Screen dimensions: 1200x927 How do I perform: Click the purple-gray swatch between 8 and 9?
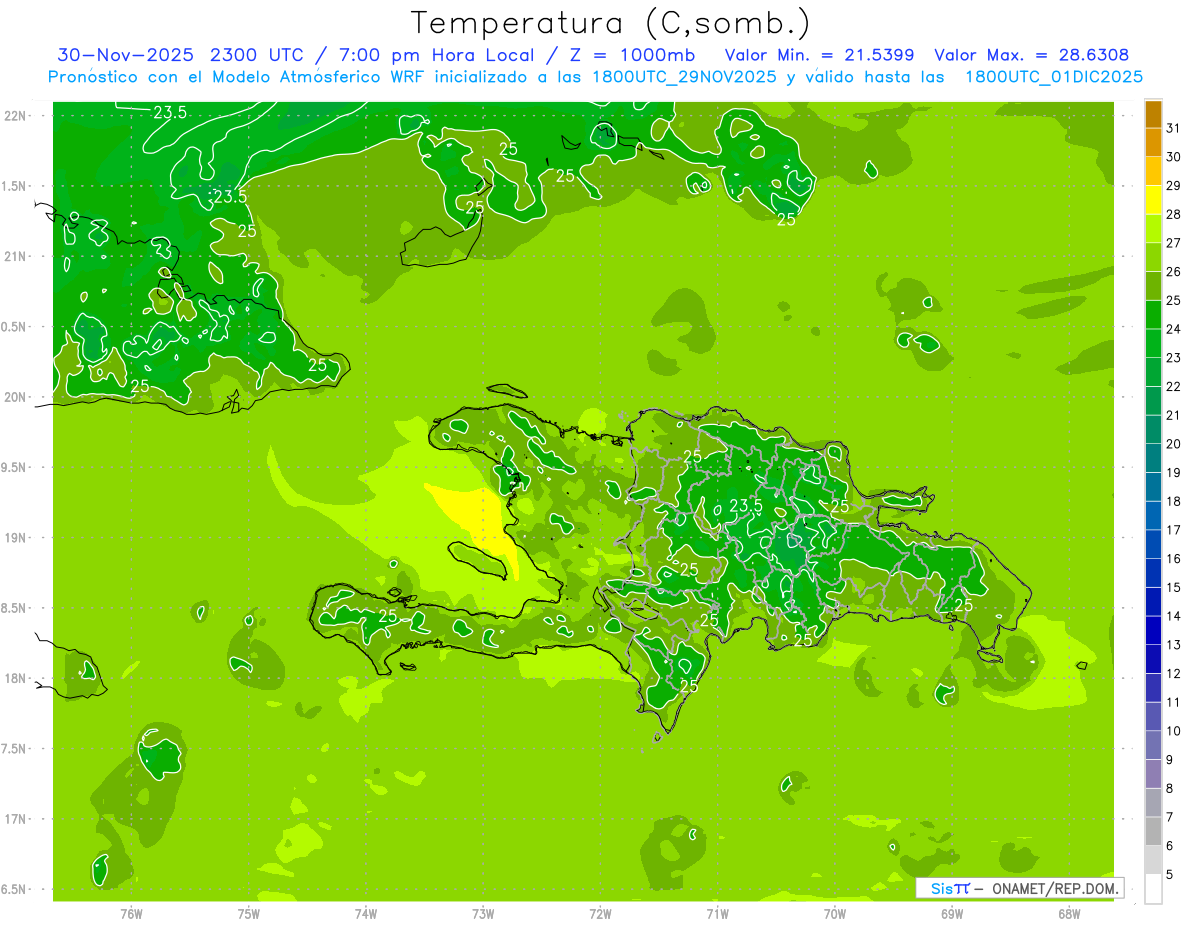tap(1153, 774)
